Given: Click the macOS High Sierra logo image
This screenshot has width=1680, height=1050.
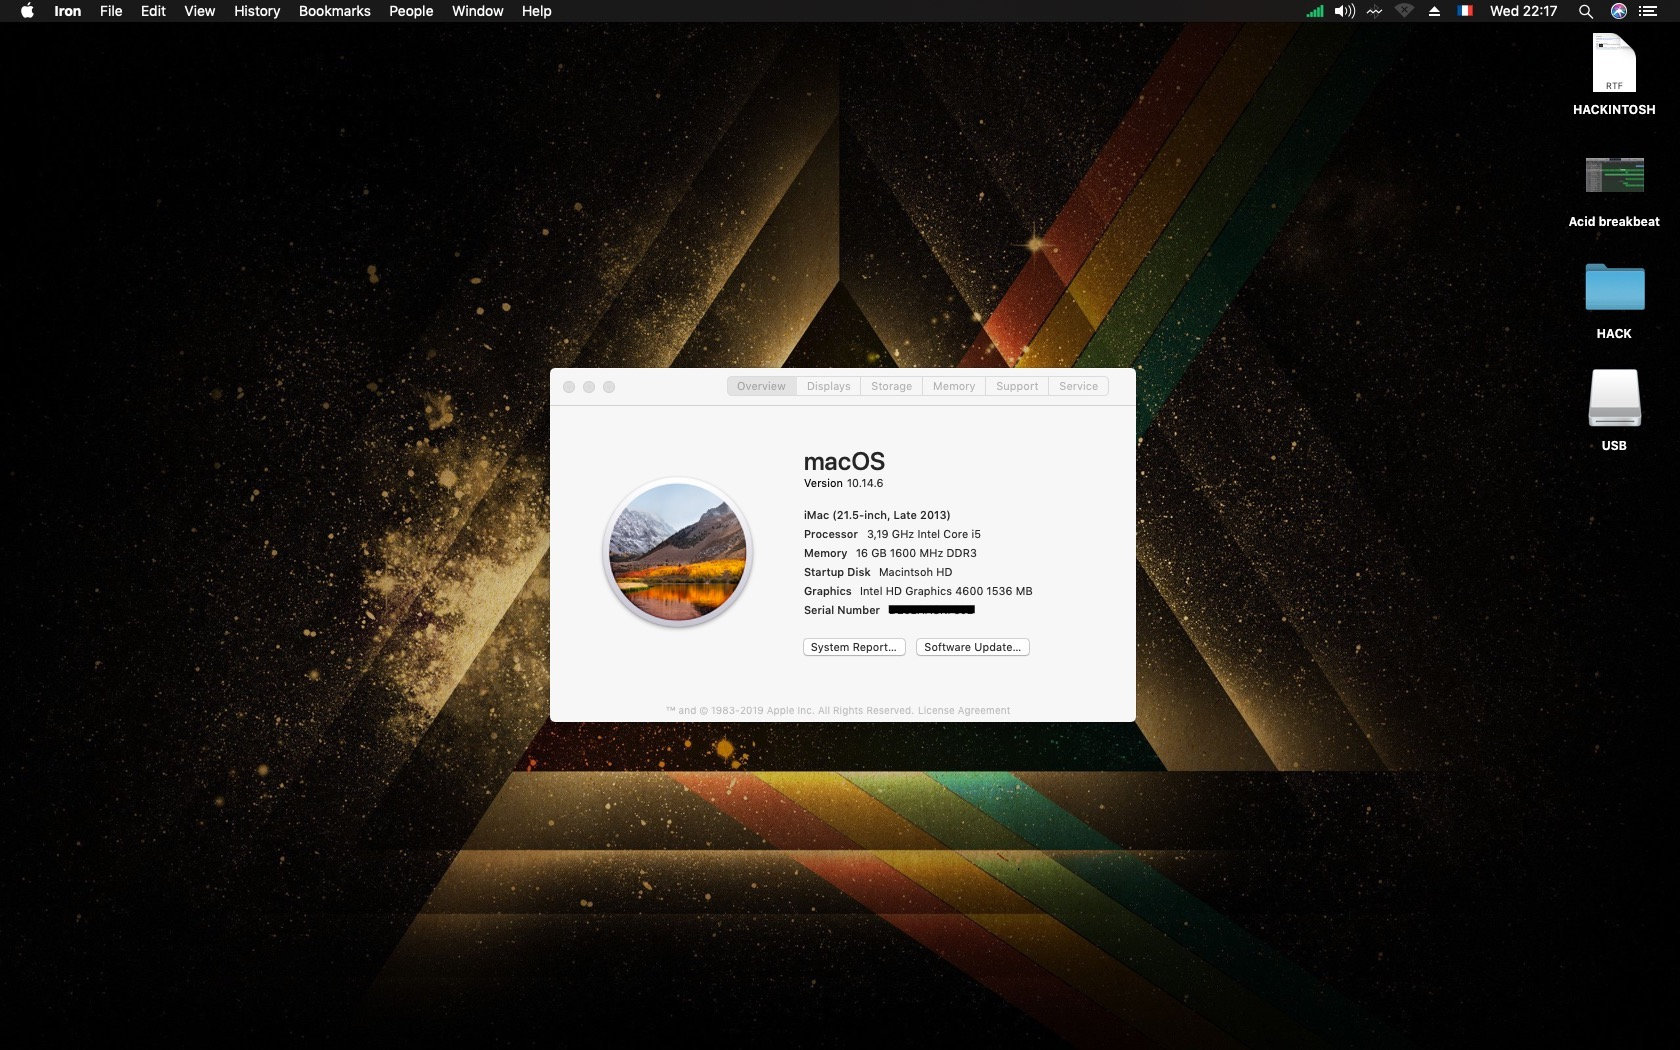Looking at the screenshot, I should (x=678, y=552).
